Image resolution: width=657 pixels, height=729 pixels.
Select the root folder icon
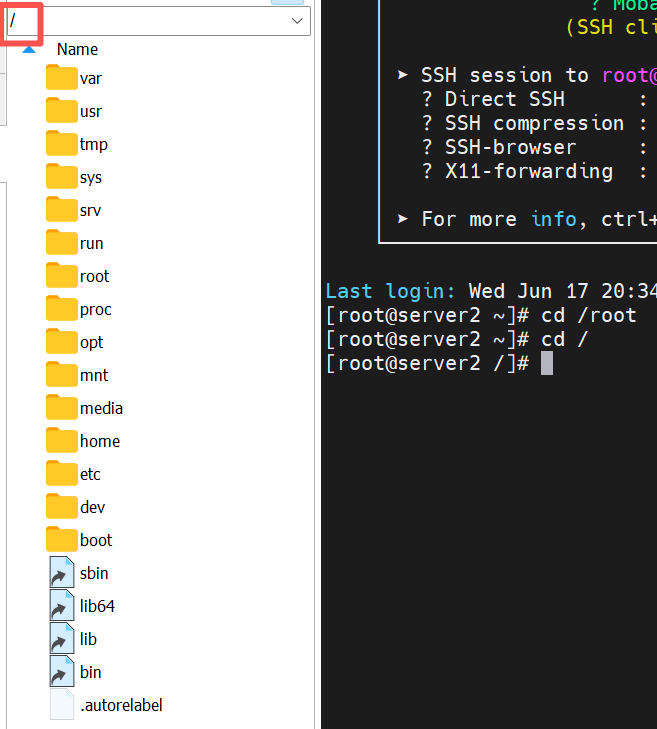click(62, 276)
